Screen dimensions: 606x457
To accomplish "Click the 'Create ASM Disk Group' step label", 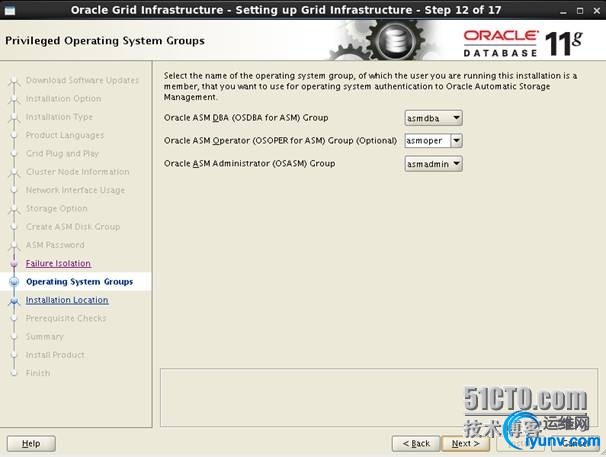I will click(x=73, y=227).
